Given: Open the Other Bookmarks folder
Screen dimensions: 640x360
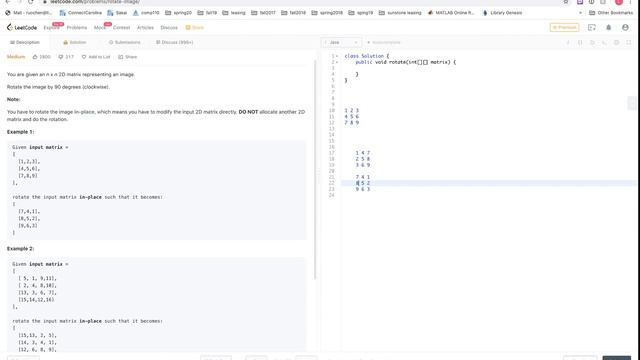Looking at the screenshot, I should click(x=611, y=13).
